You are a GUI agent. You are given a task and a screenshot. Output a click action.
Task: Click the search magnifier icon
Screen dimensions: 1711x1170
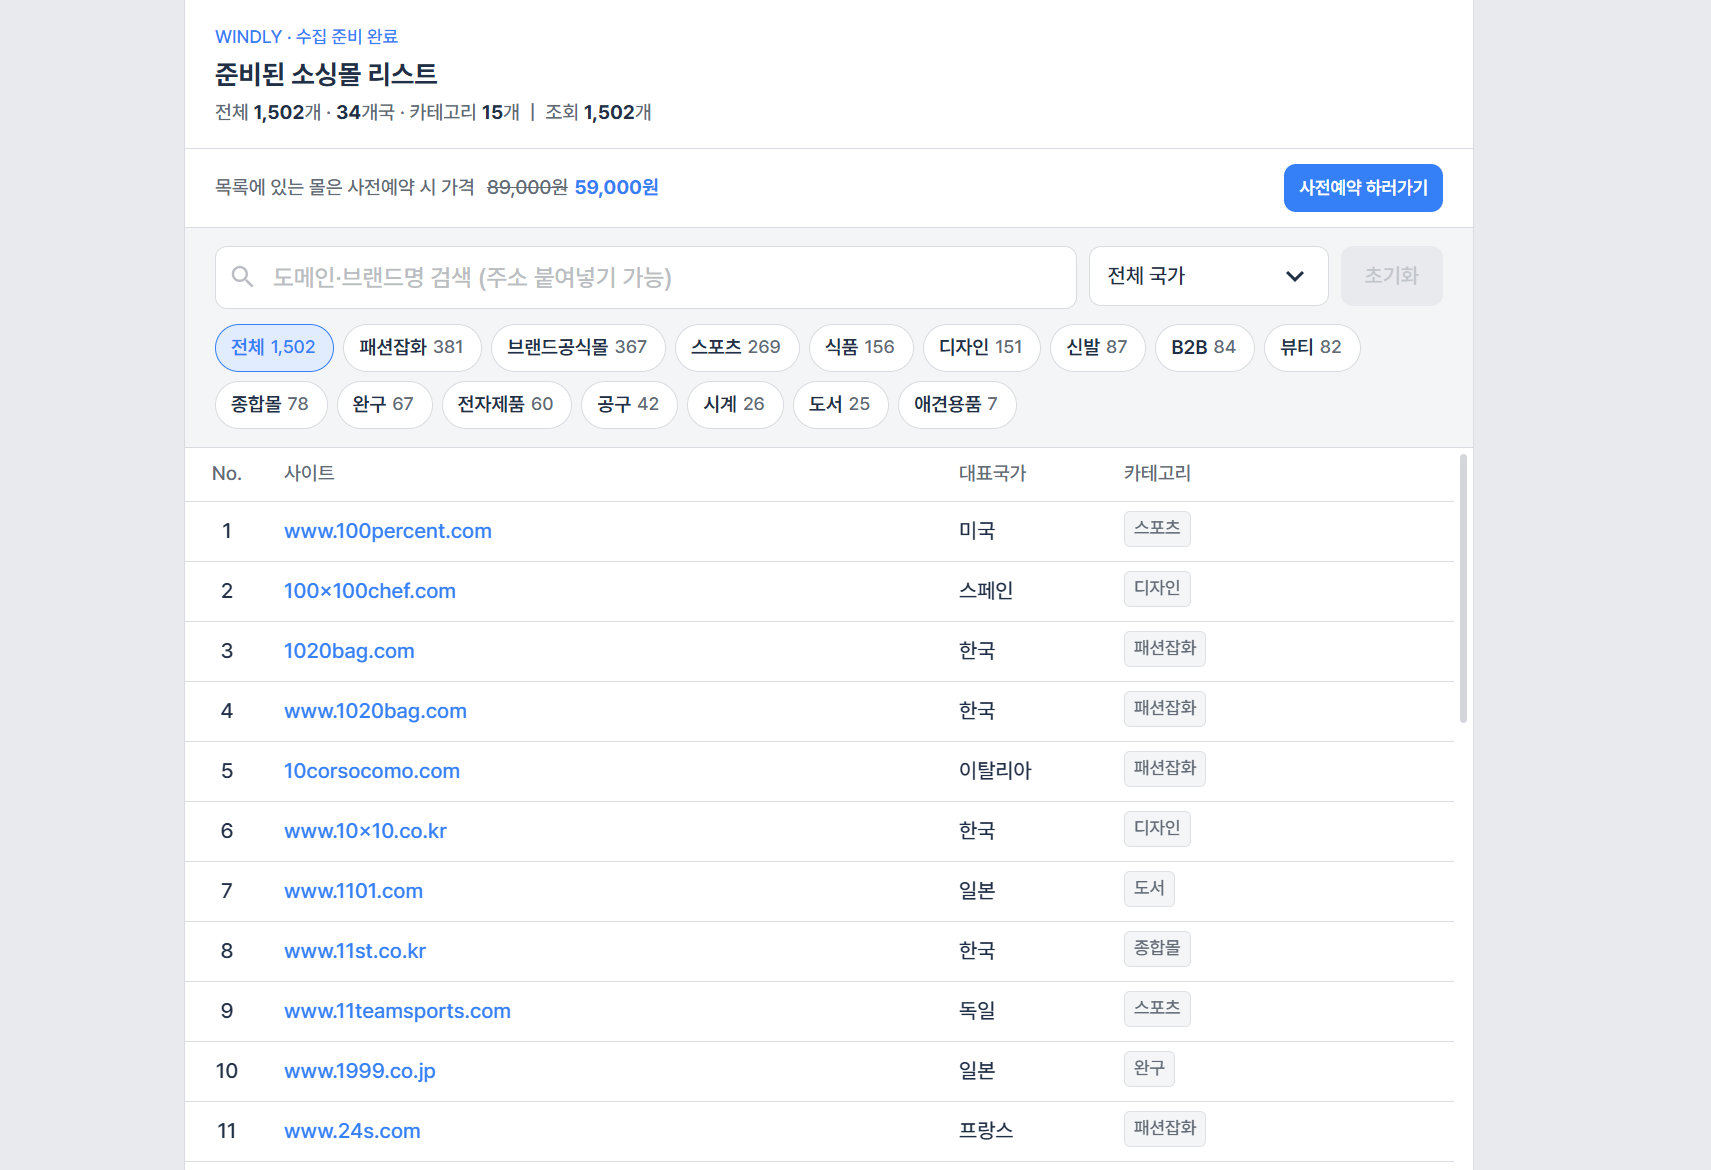242,277
